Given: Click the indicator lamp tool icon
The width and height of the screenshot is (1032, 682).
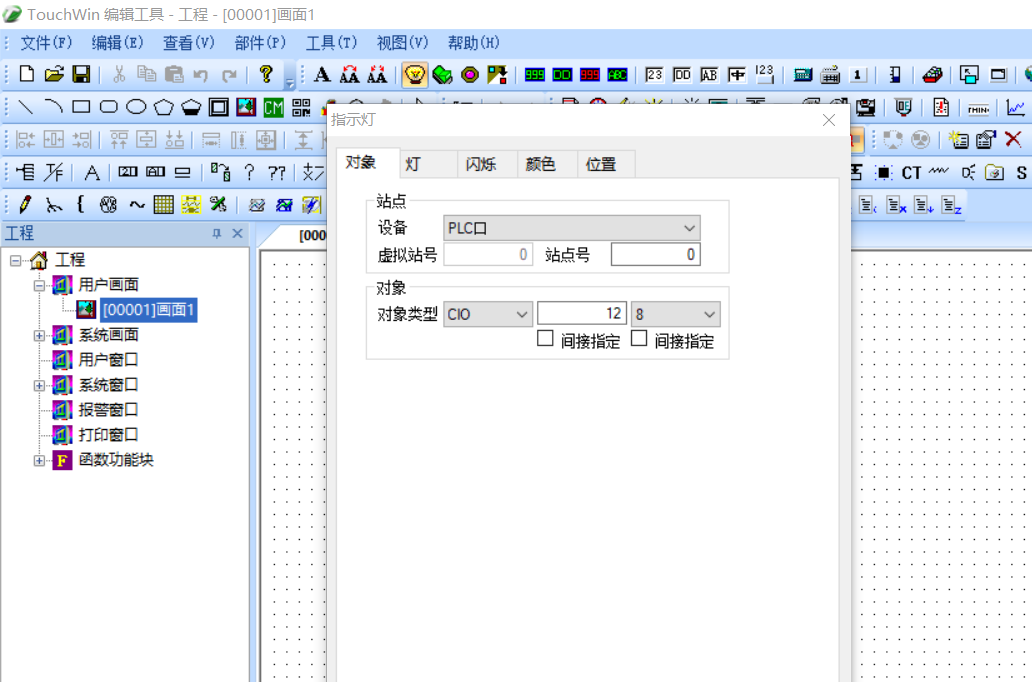Looking at the screenshot, I should 414,75.
